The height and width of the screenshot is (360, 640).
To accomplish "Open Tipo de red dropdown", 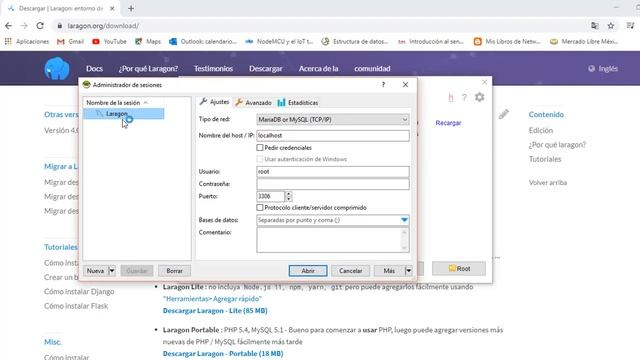I will click(x=333, y=119).
